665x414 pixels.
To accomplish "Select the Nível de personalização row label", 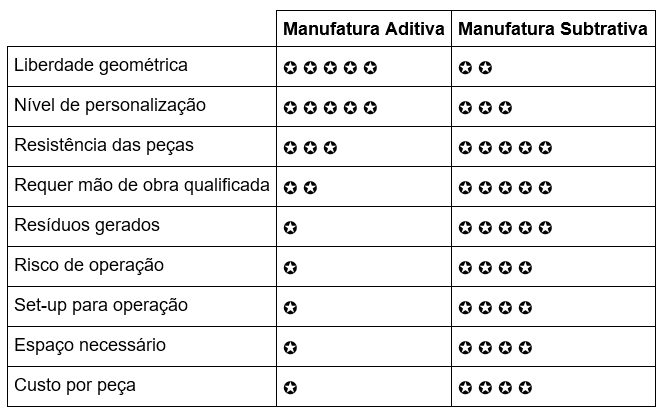I will pos(110,105).
